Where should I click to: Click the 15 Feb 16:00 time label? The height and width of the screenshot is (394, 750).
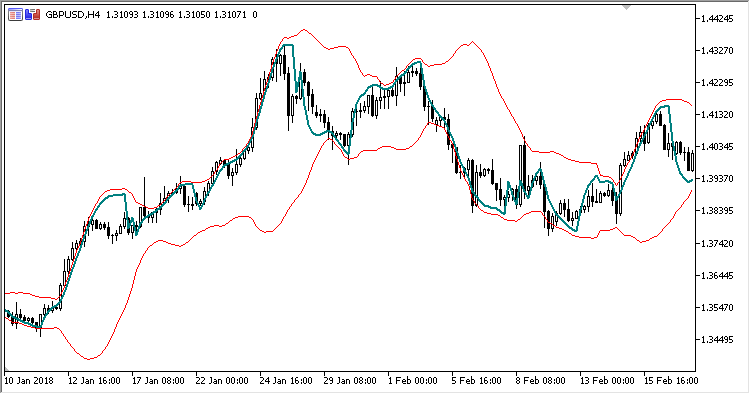(671, 381)
